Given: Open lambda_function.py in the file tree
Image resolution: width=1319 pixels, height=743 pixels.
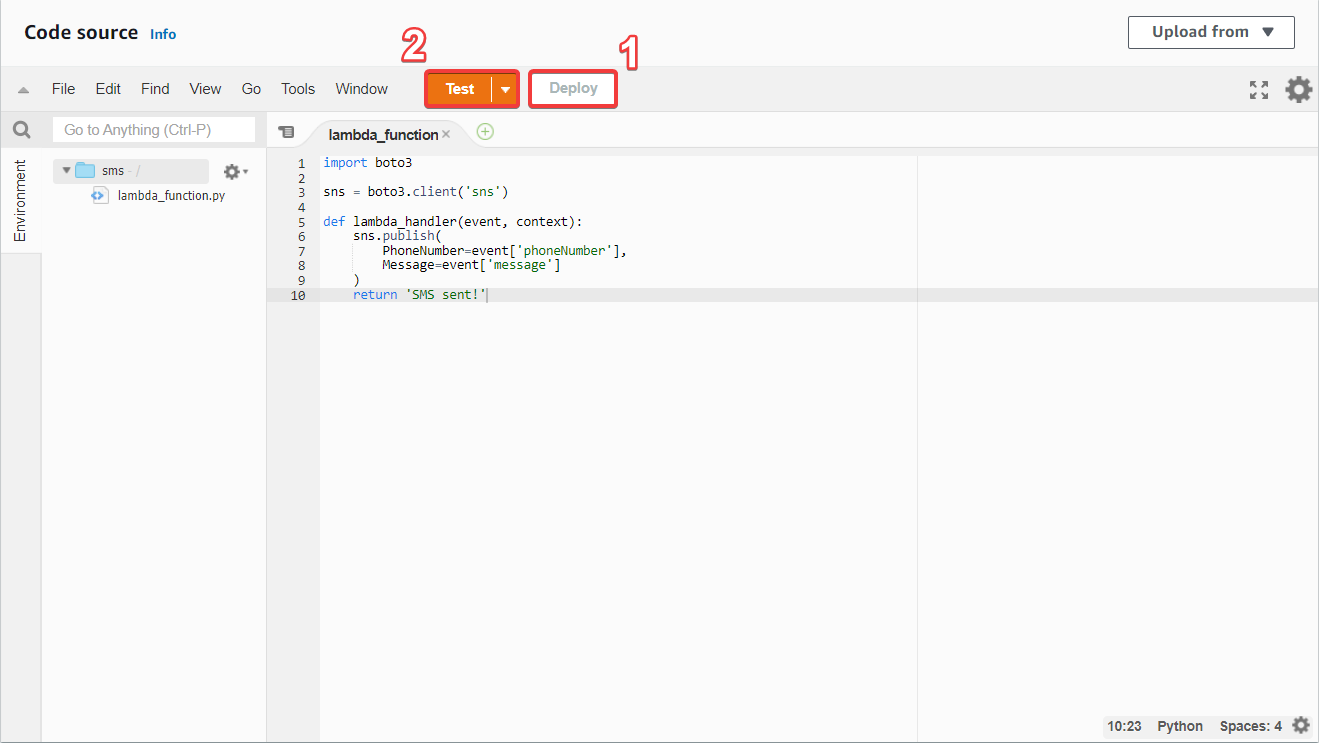Looking at the screenshot, I should [171, 195].
